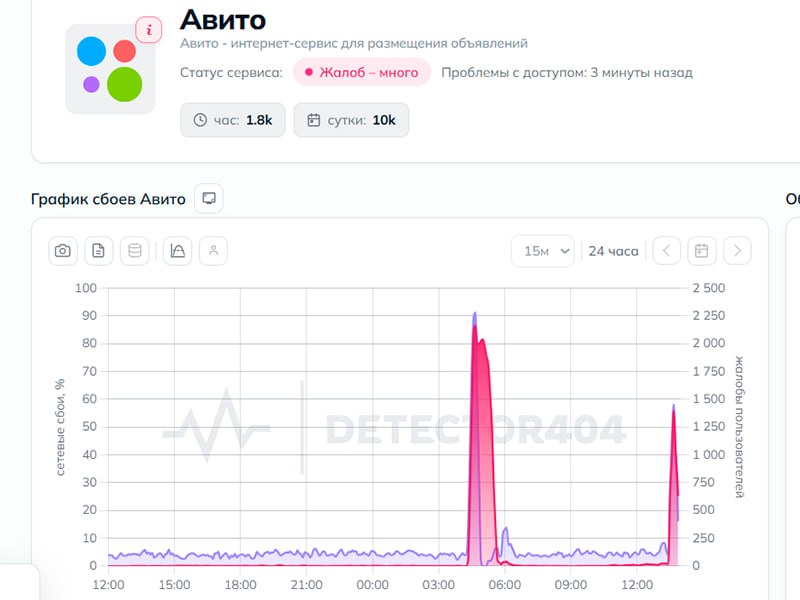The image size is (800, 600).
Task: Click the Жалоб – много status badge
Action: 362,72
